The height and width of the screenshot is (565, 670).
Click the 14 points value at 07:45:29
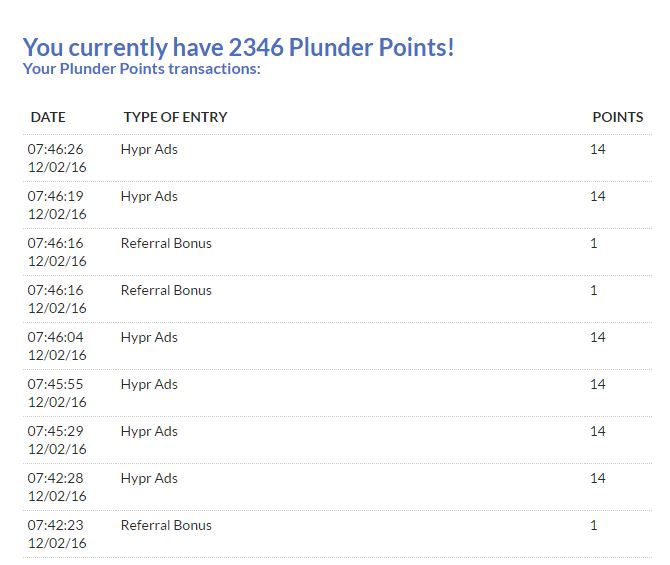(x=598, y=431)
